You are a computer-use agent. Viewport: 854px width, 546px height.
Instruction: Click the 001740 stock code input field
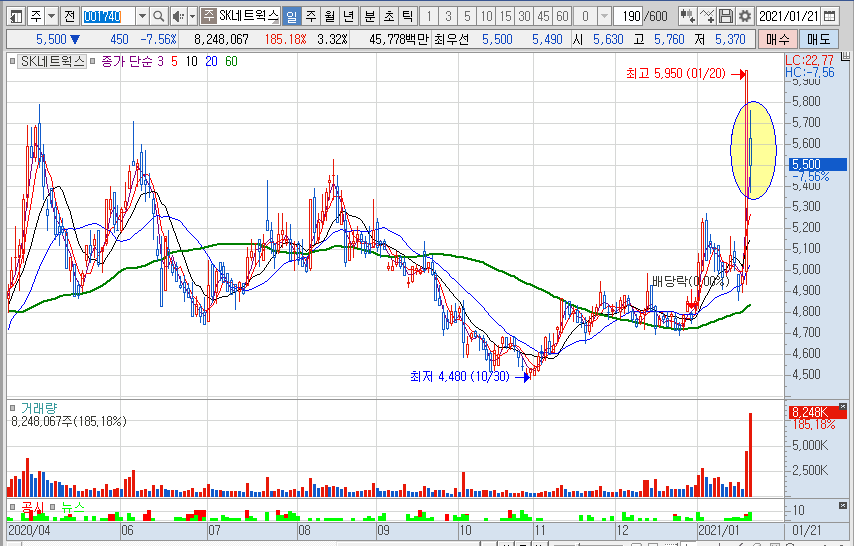(x=107, y=17)
